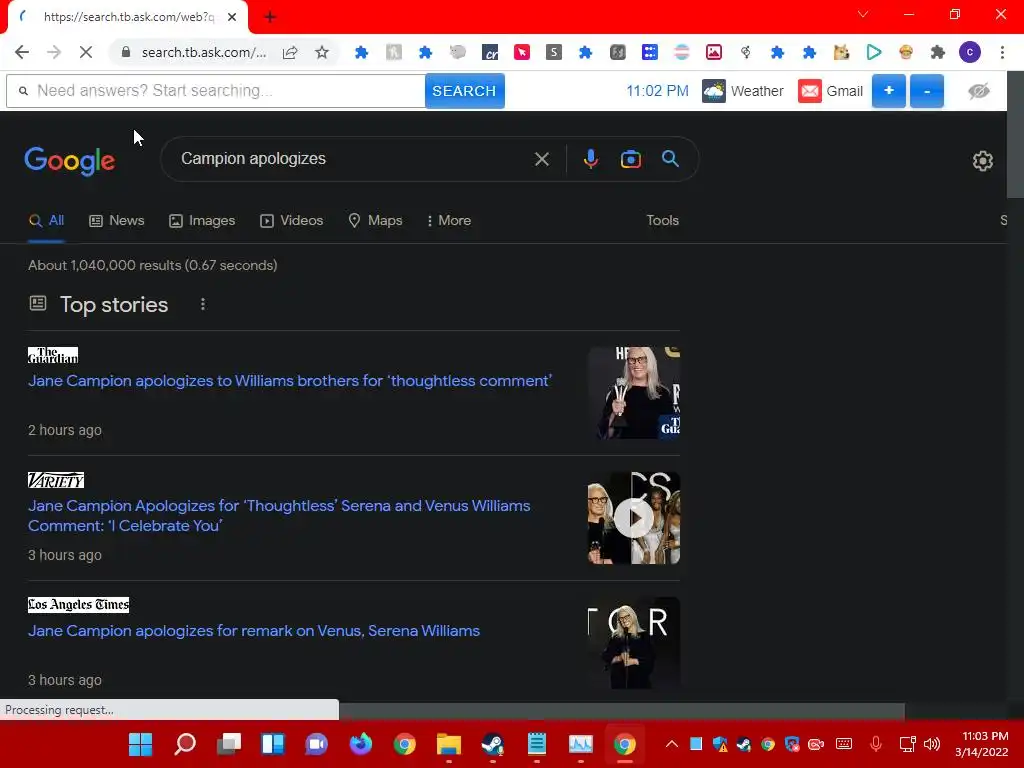This screenshot has width=1024, height=768.
Task: Click the volume speaker tray icon
Action: 932,744
